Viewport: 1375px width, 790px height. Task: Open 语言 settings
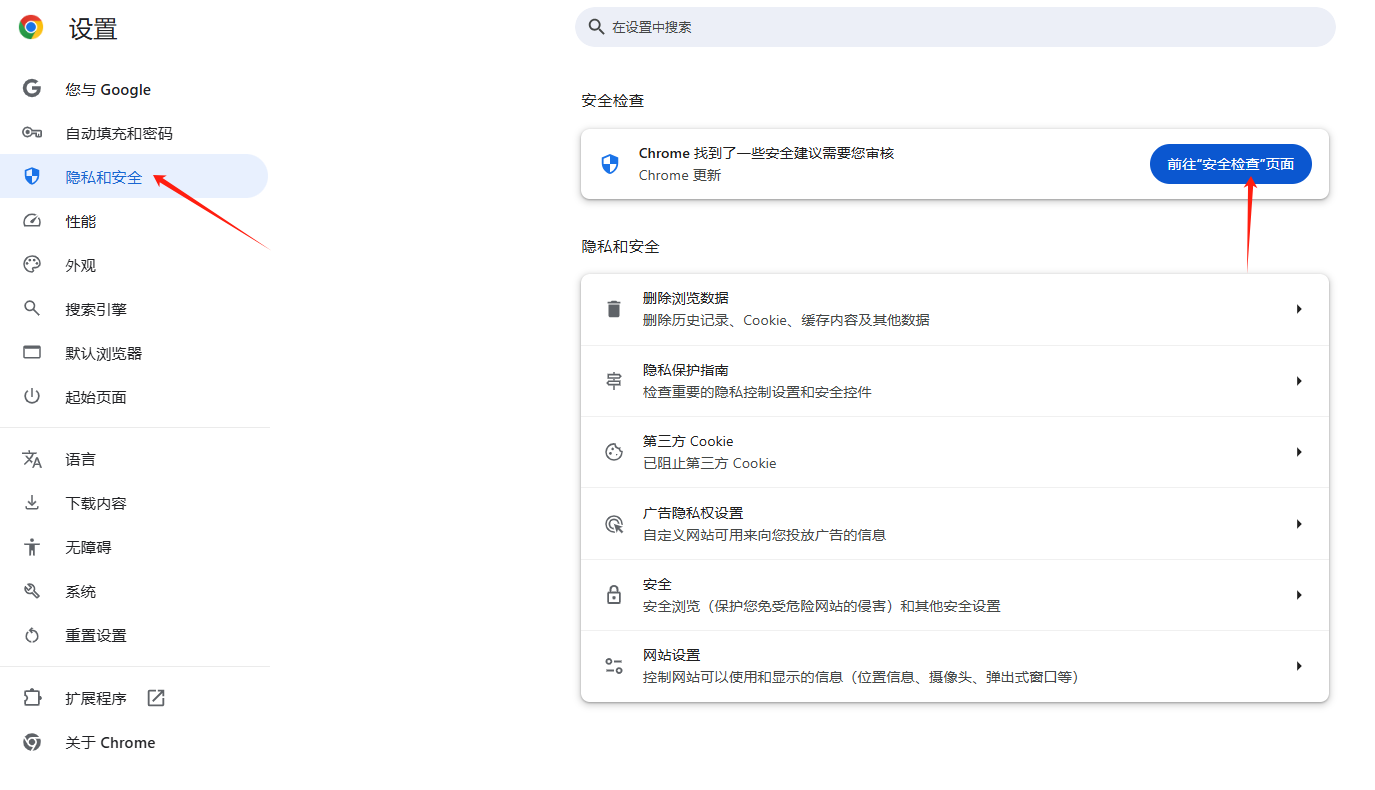pos(134,459)
